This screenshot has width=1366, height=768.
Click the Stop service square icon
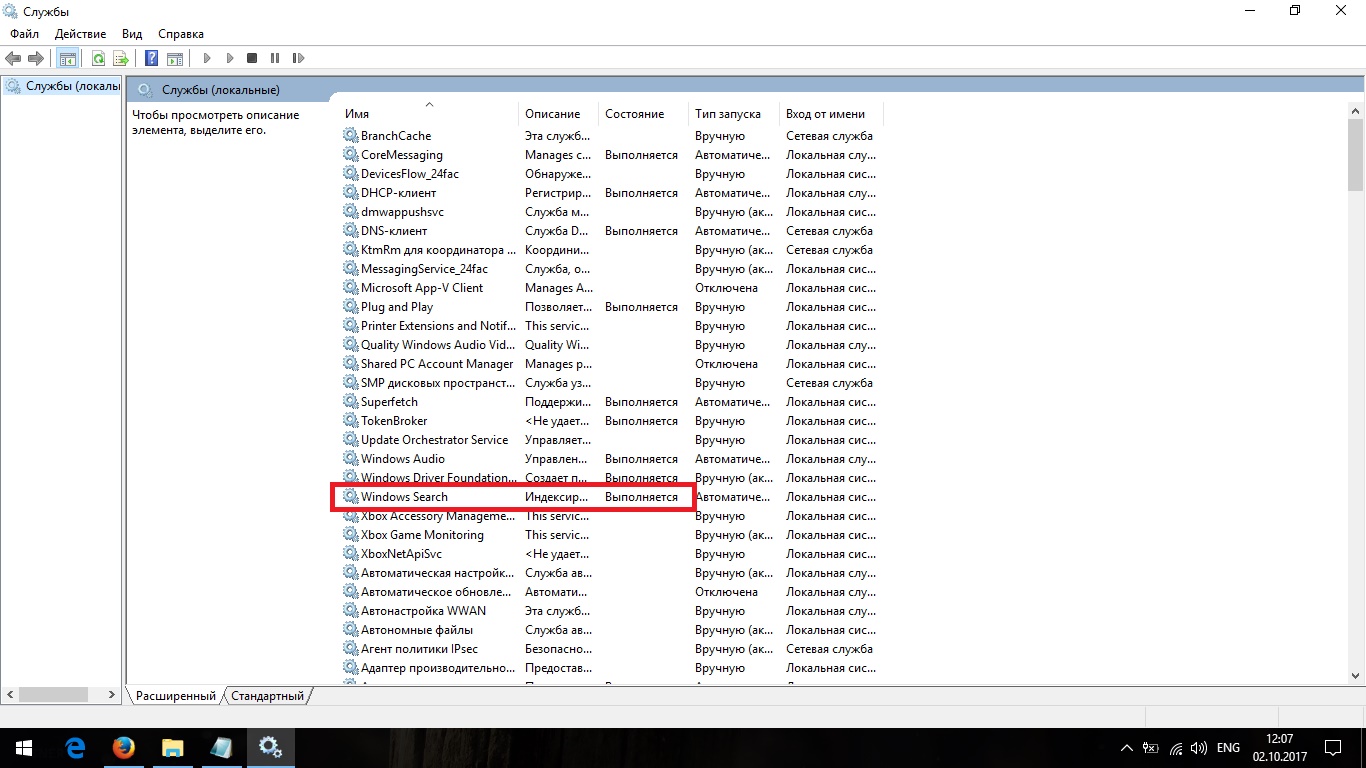pyautogui.click(x=252, y=59)
